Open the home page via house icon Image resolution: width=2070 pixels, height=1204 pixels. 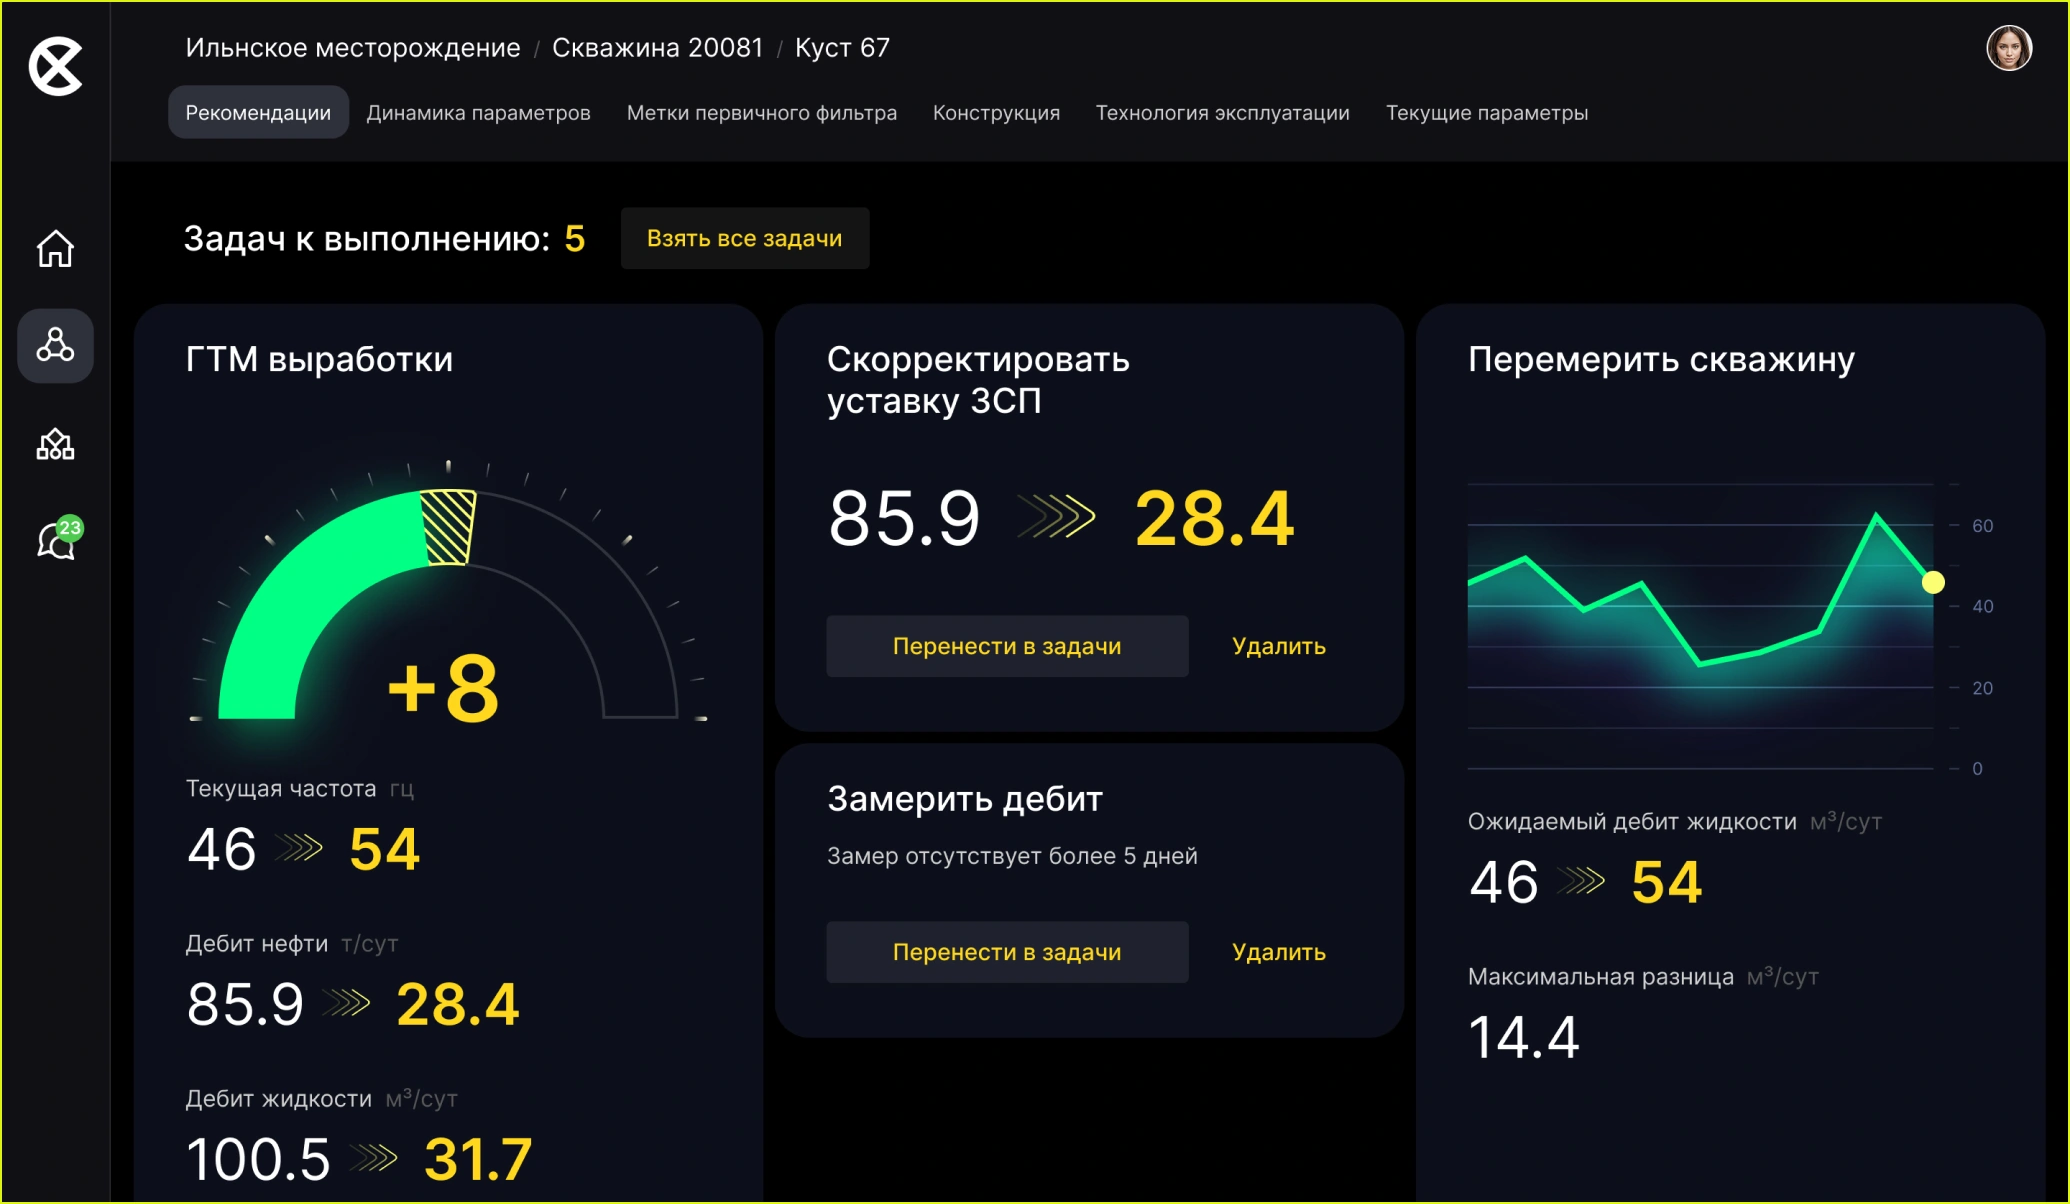[x=55, y=249]
